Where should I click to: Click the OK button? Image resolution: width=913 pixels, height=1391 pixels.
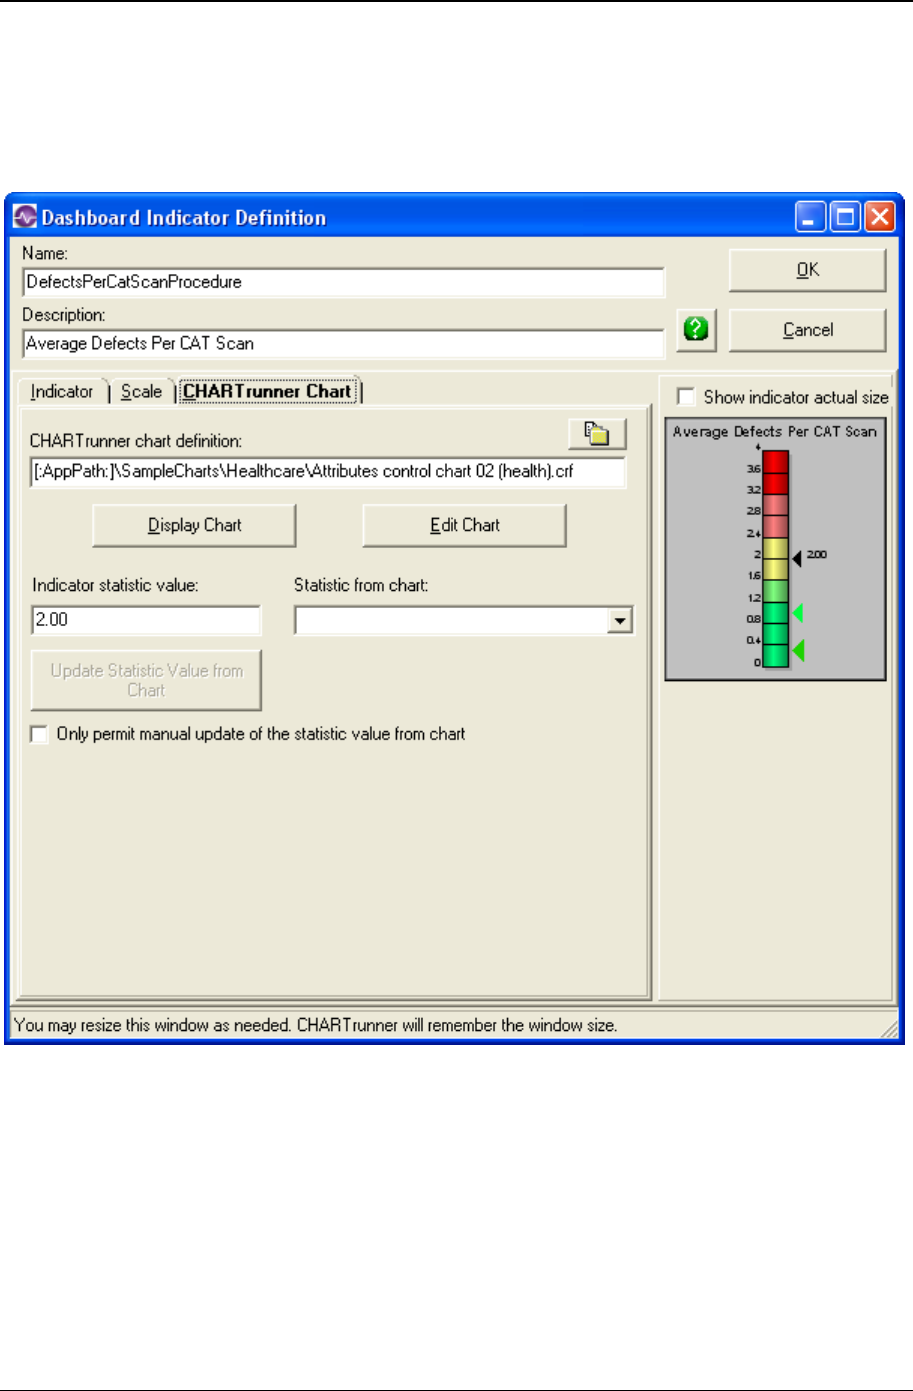coord(807,270)
